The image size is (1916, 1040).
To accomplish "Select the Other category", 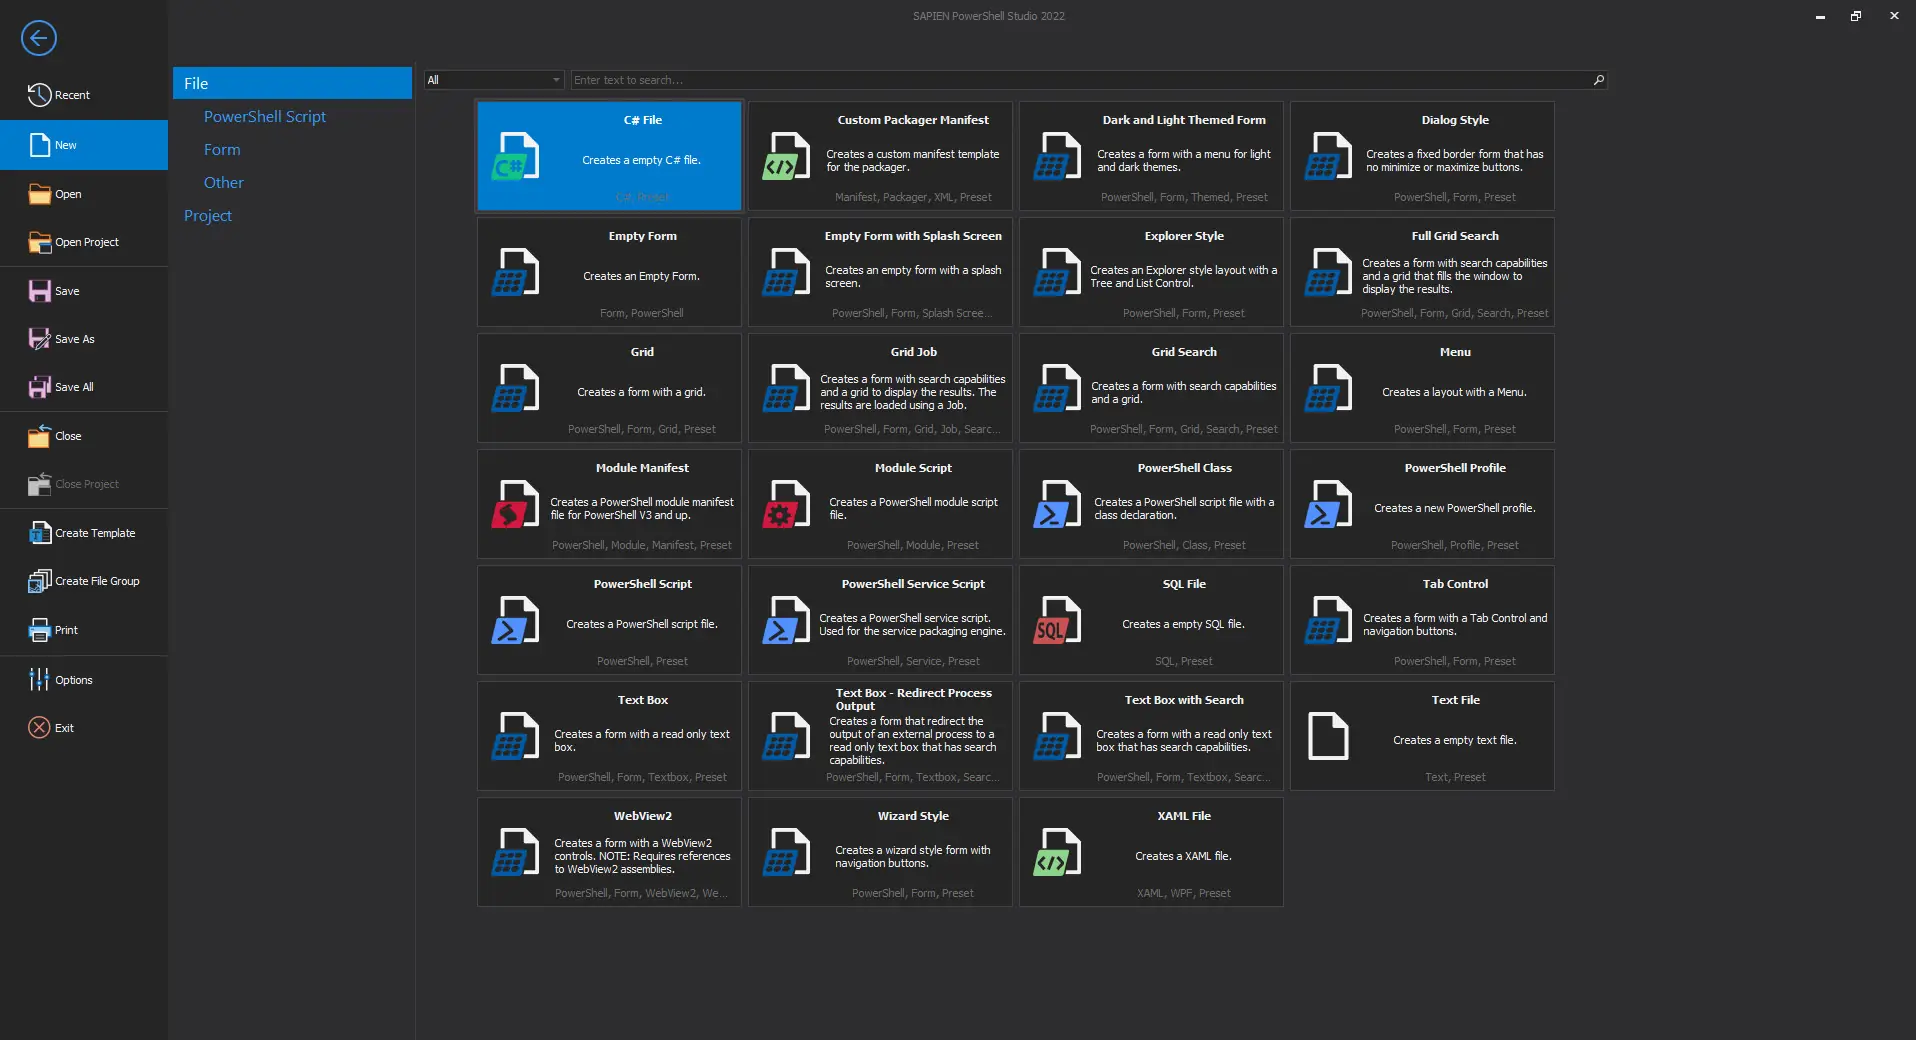I will coord(224,183).
